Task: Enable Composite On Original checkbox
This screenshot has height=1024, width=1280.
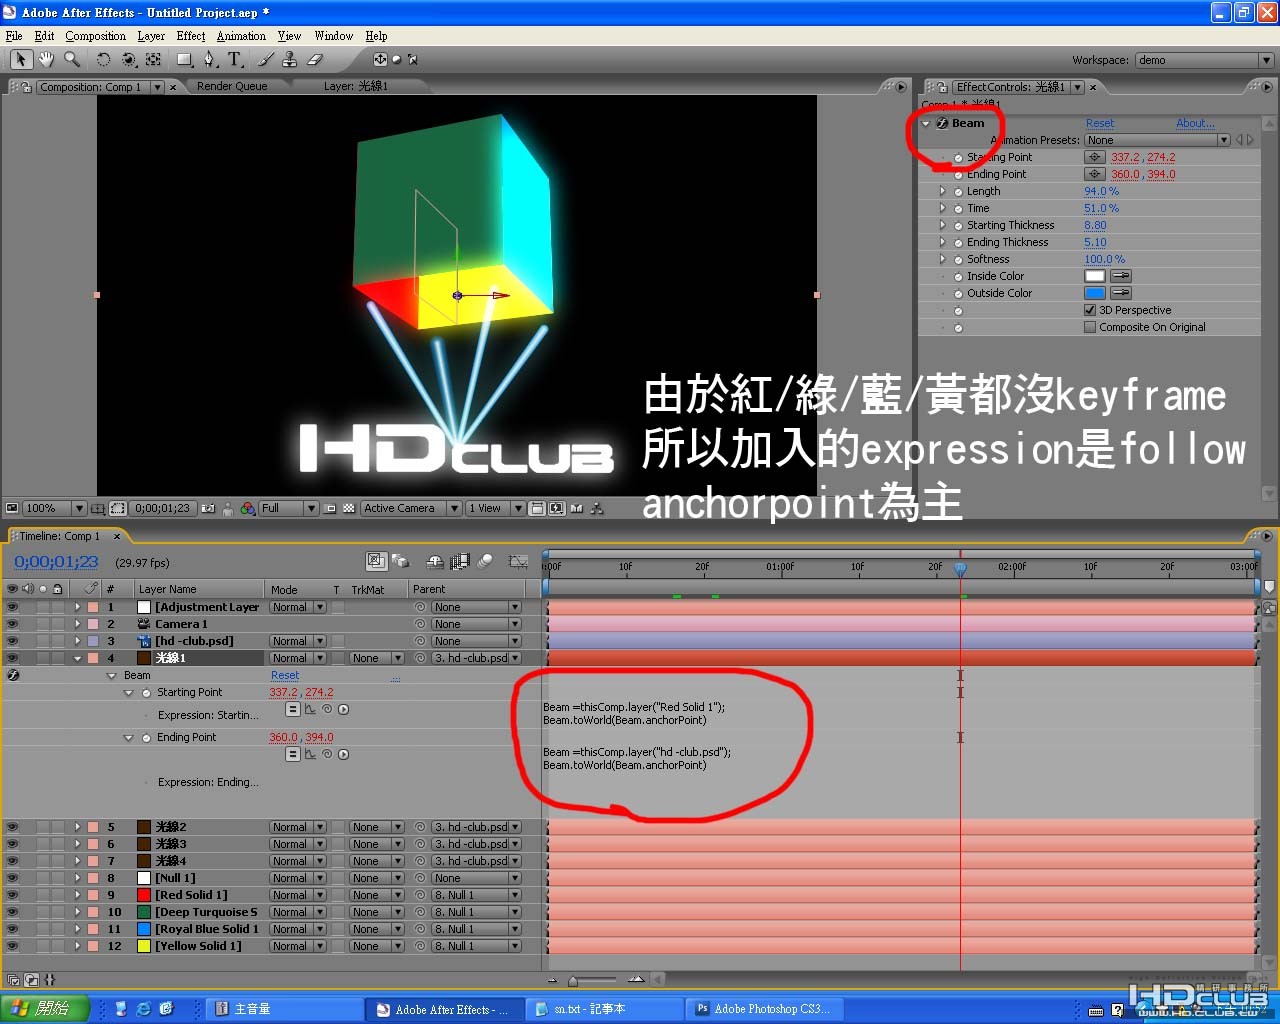Action: tap(1090, 327)
